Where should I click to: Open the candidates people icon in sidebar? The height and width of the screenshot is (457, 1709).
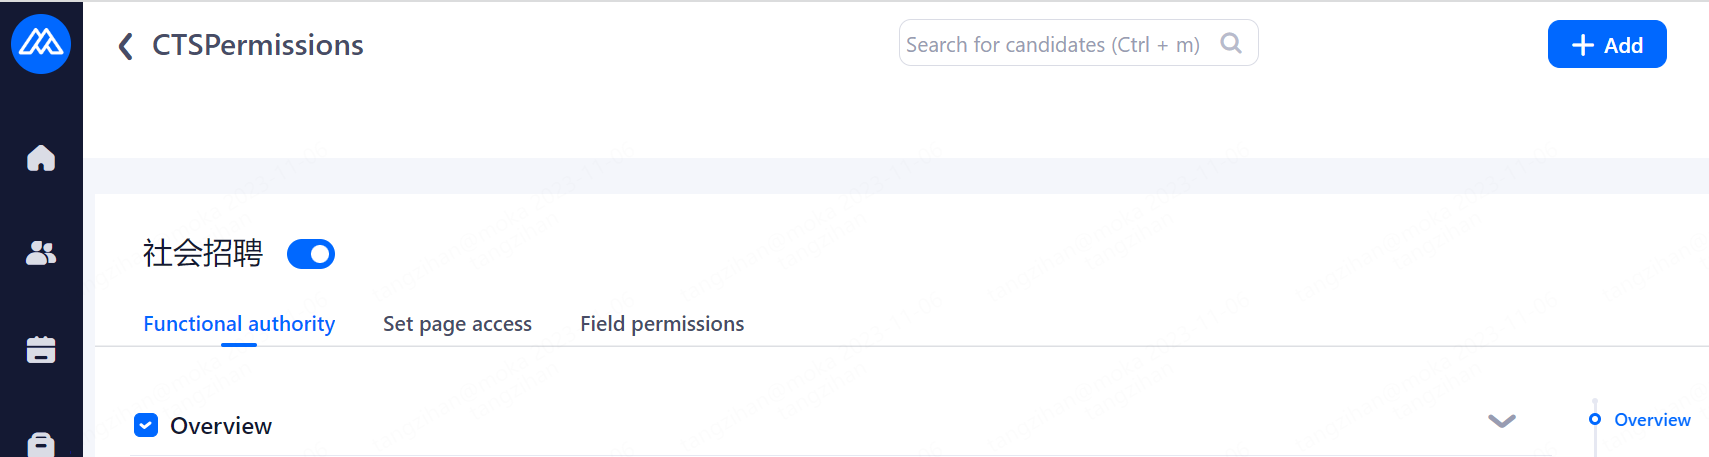point(41,253)
